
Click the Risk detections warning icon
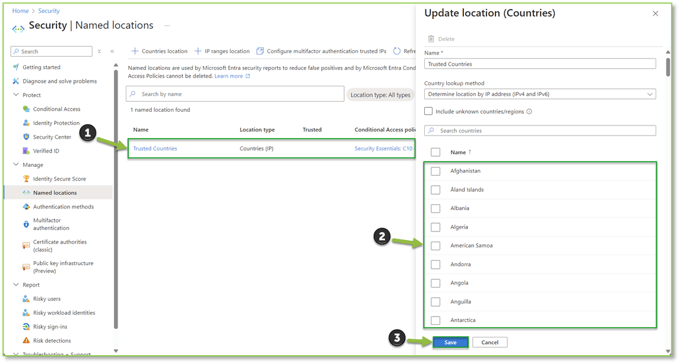(x=26, y=341)
